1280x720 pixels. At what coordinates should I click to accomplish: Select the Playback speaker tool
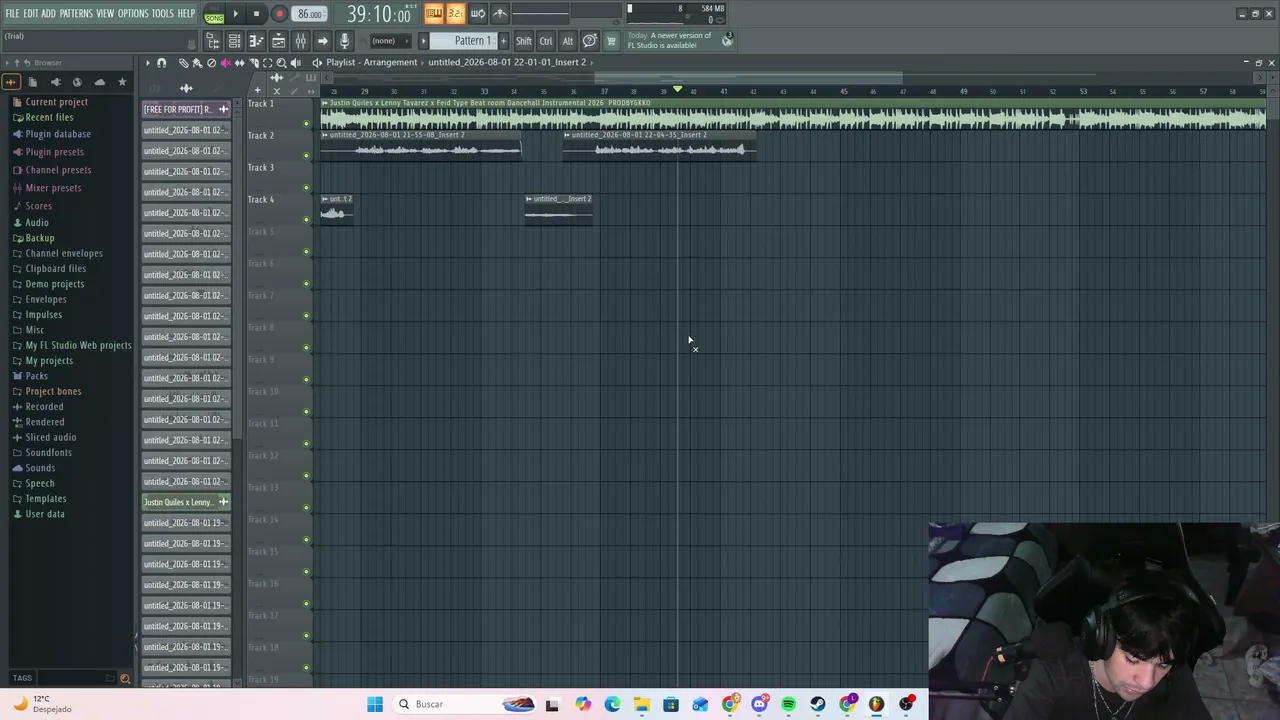(x=295, y=63)
